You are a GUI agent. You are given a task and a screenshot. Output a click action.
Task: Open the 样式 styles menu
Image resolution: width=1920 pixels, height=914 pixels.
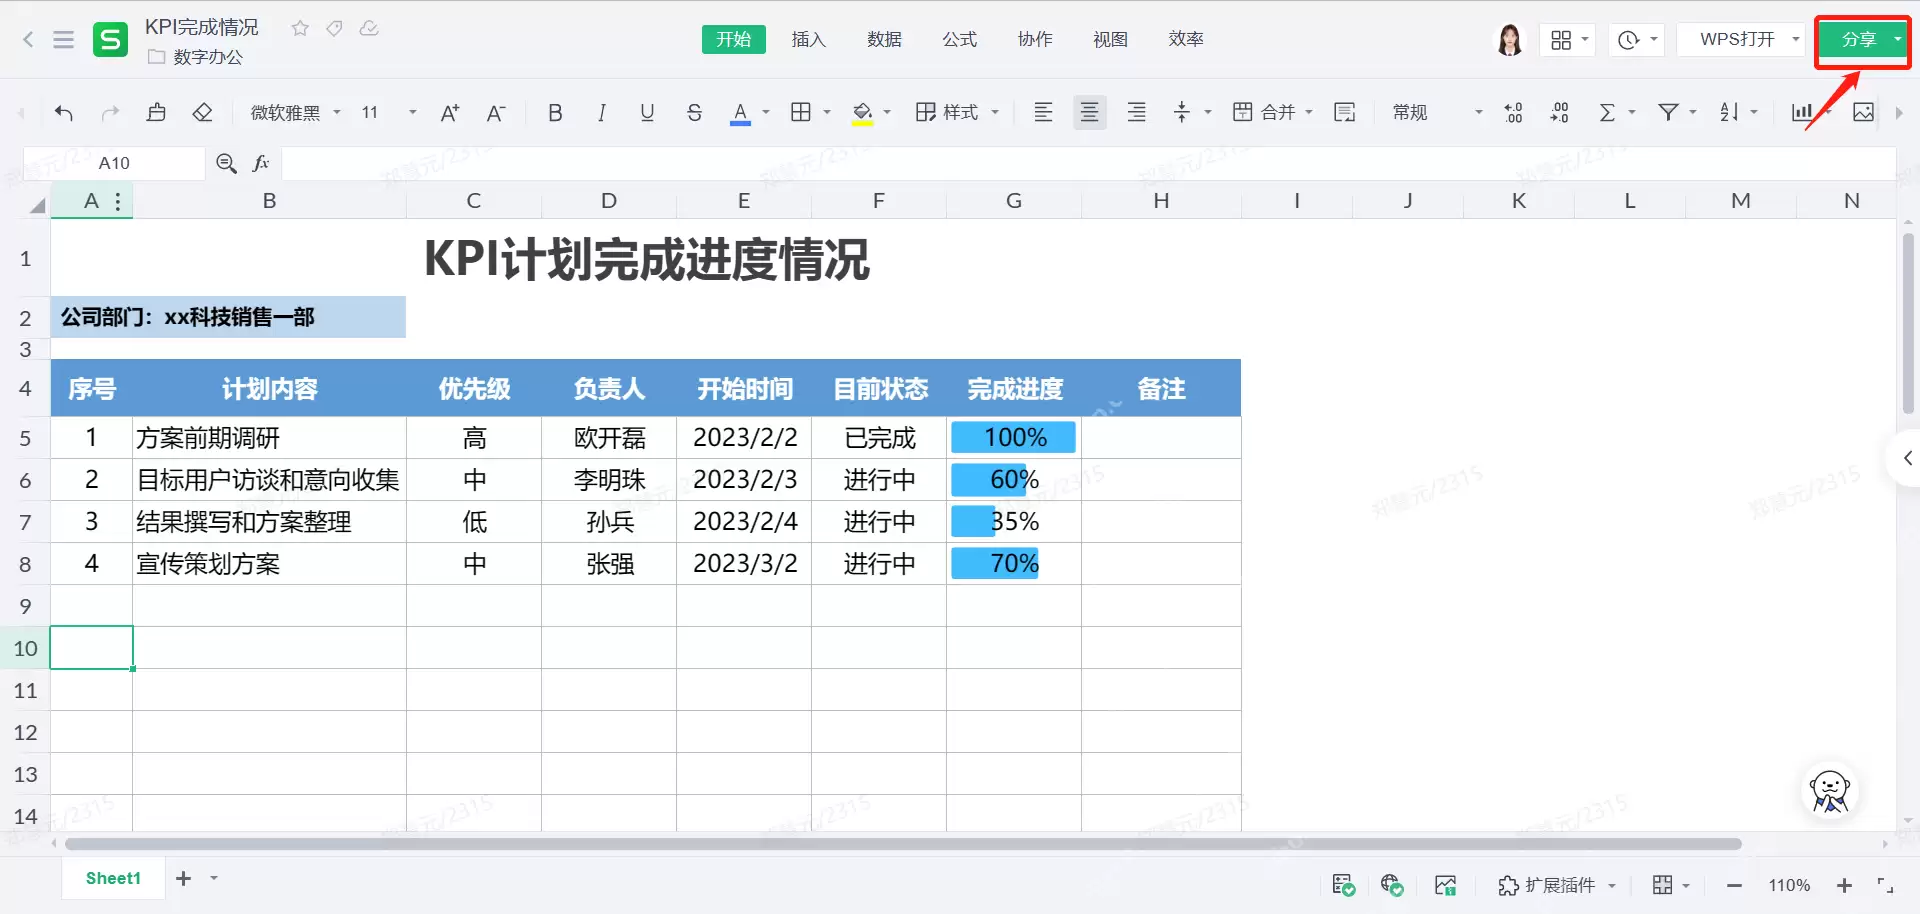pos(957,112)
